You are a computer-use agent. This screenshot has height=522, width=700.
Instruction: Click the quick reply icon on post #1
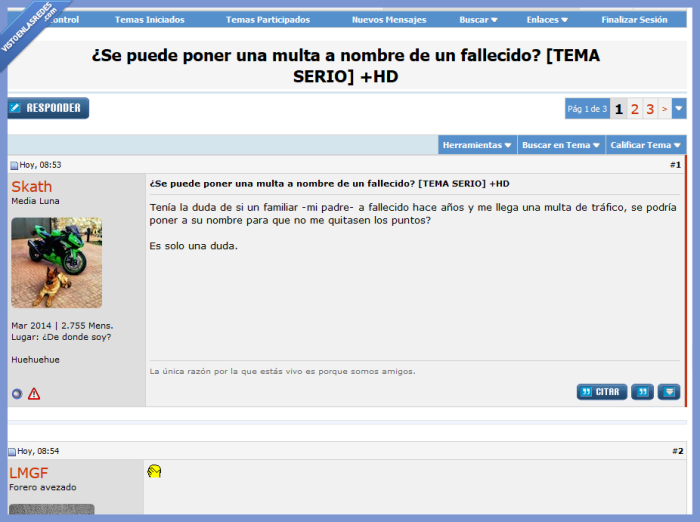click(669, 392)
